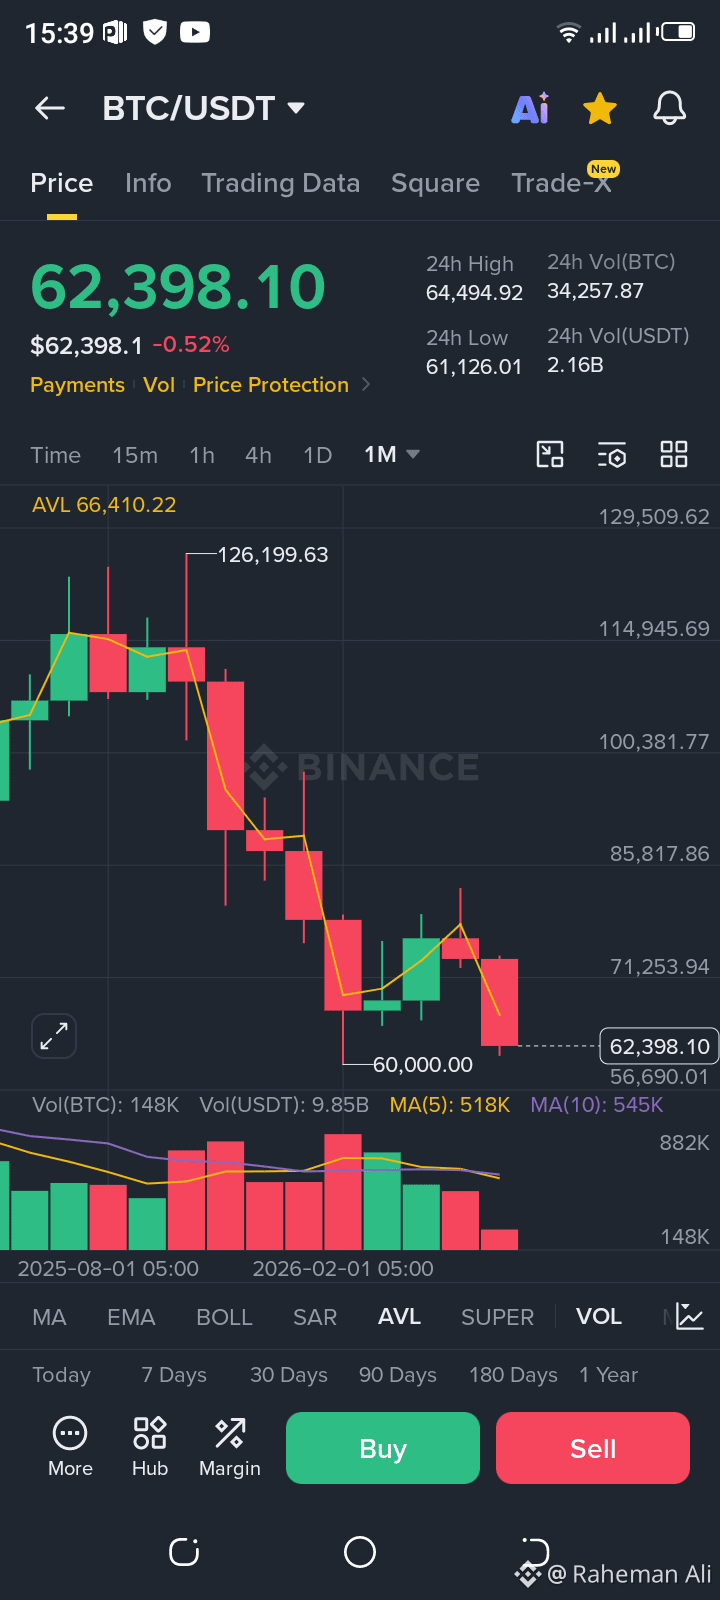The height and width of the screenshot is (1600, 720).
Task: Open the chart grid layout icon
Action: click(x=674, y=454)
